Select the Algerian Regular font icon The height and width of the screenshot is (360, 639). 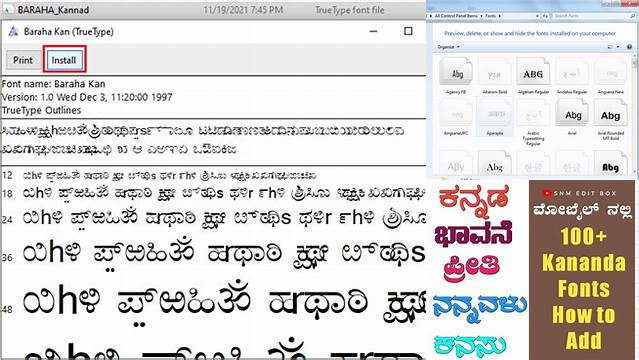click(x=533, y=74)
